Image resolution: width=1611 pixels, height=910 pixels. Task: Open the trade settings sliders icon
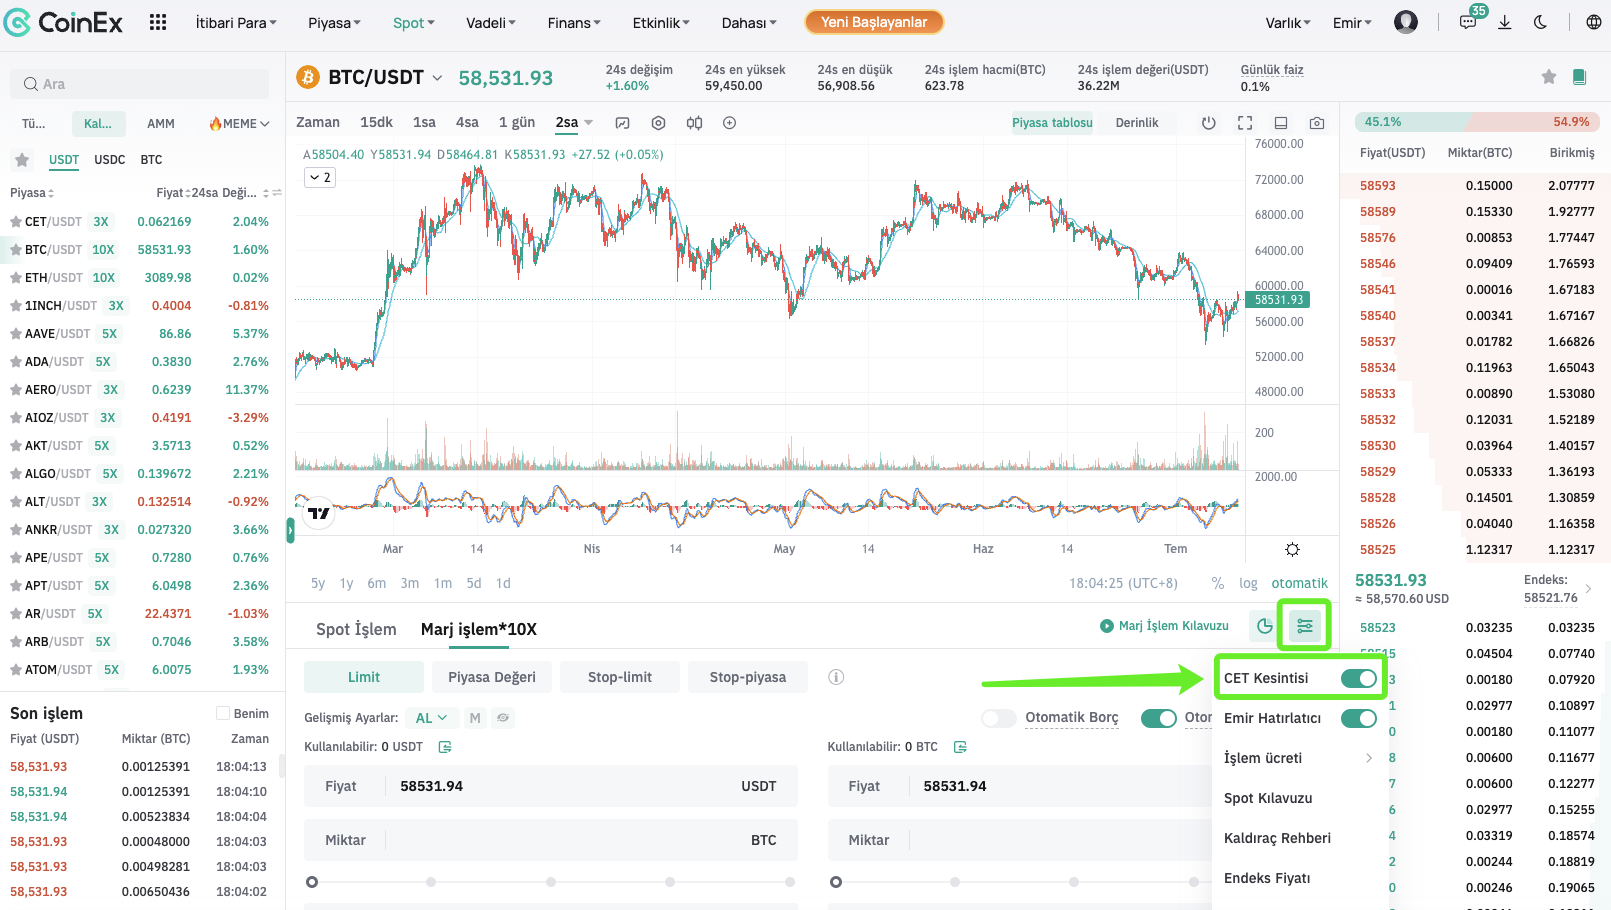1305,626
